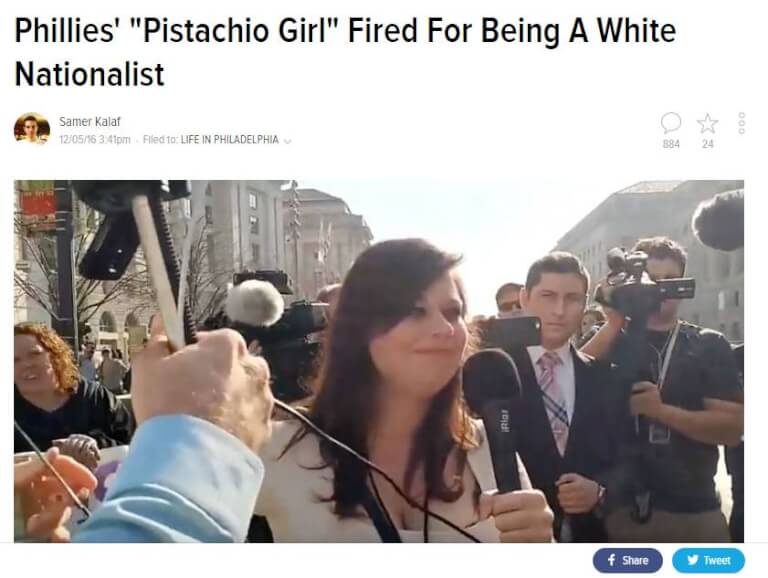Open Samer Kalaf's avatar picture

(x=32, y=129)
